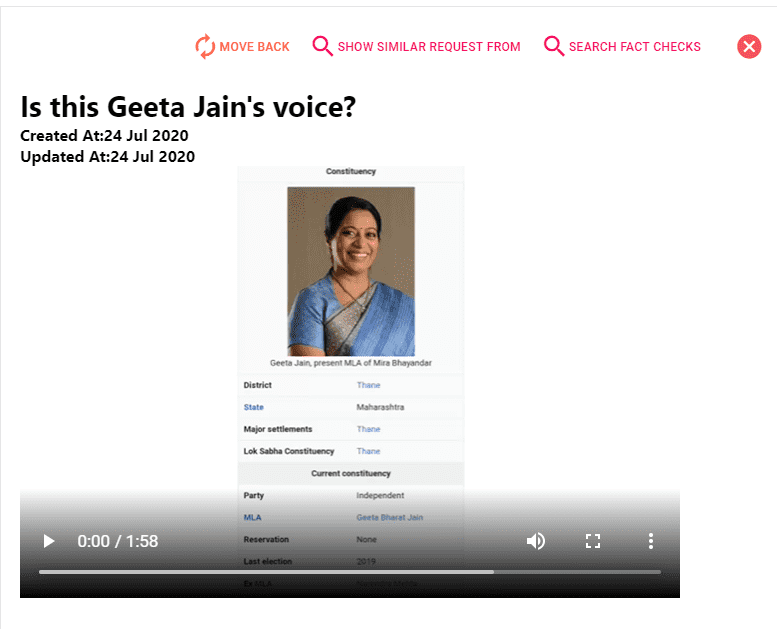Screen dimensions: 777x629
Task: Play the video
Action: [49, 541]
